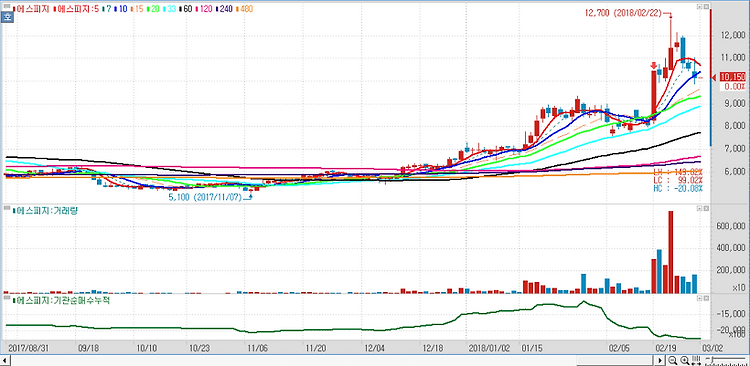Click the red down-arrow marker on the chart

click(653, 66)
